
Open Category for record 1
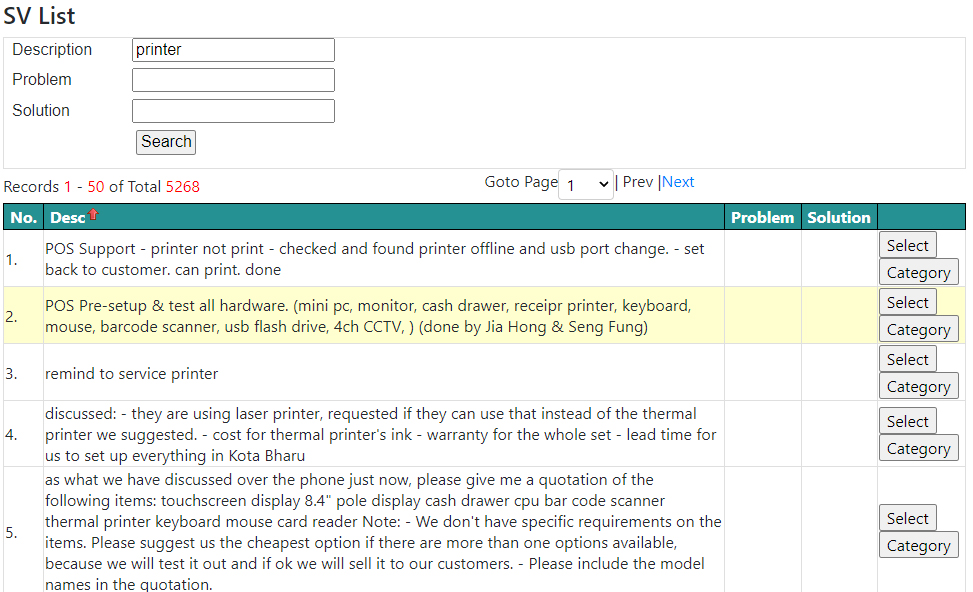click(918, 272)
